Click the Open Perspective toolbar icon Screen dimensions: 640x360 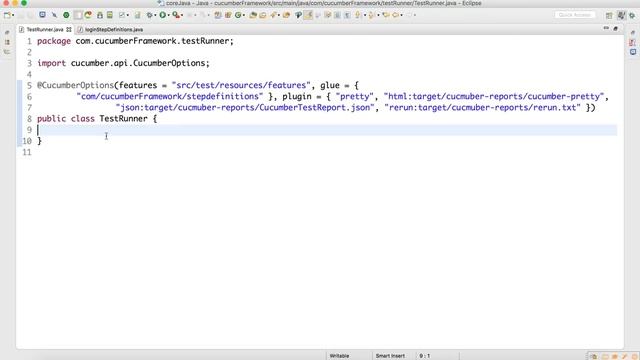(609, 16)
